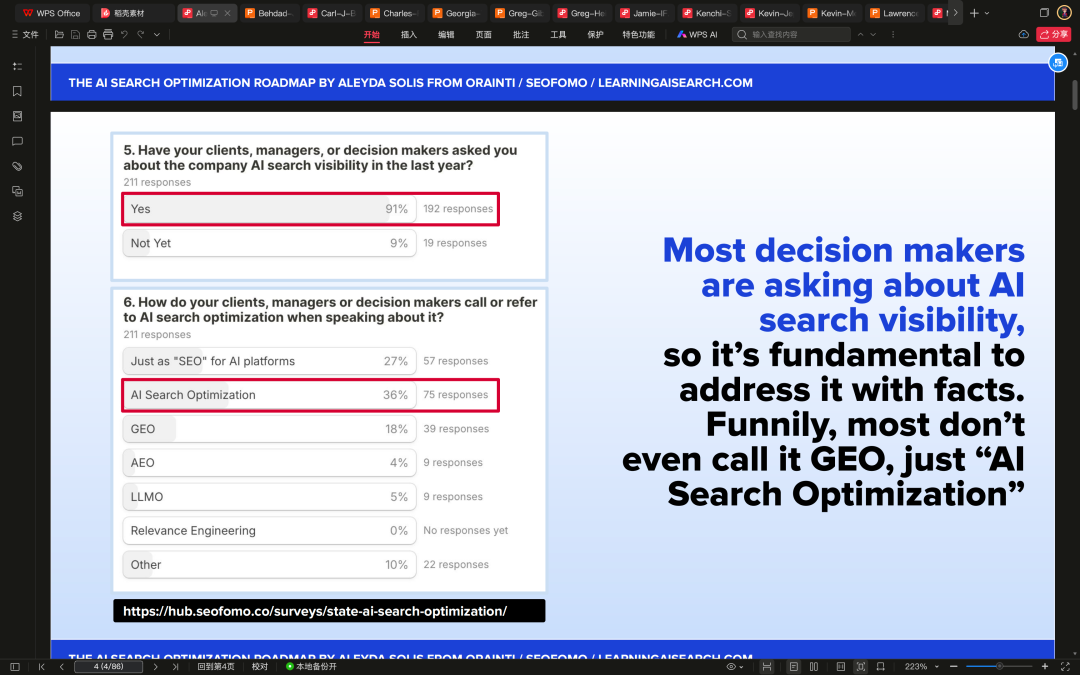
Task: Switch to the Kenchi-S document tab
Action: pyautogui.click(x=707, y=13)
